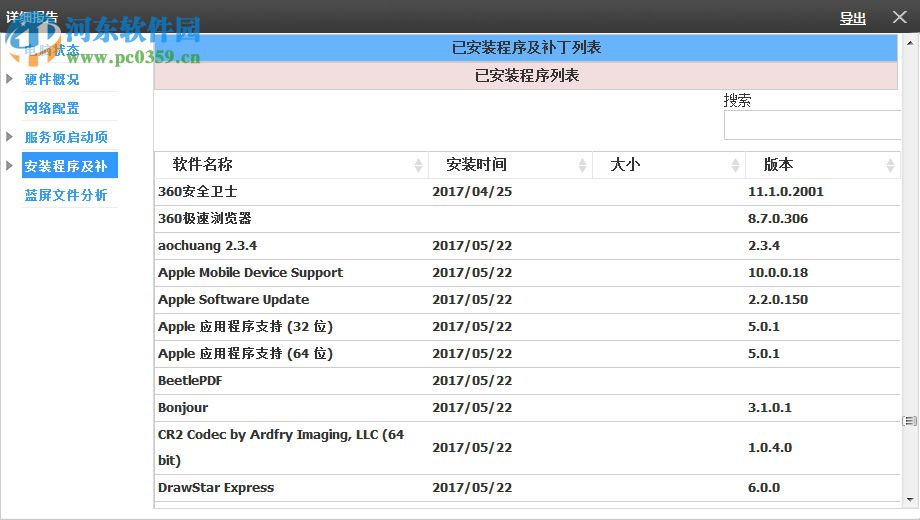Open the 硬件概况 section
The height and width of the screenshot is (520, 920).
click(52, 79)
